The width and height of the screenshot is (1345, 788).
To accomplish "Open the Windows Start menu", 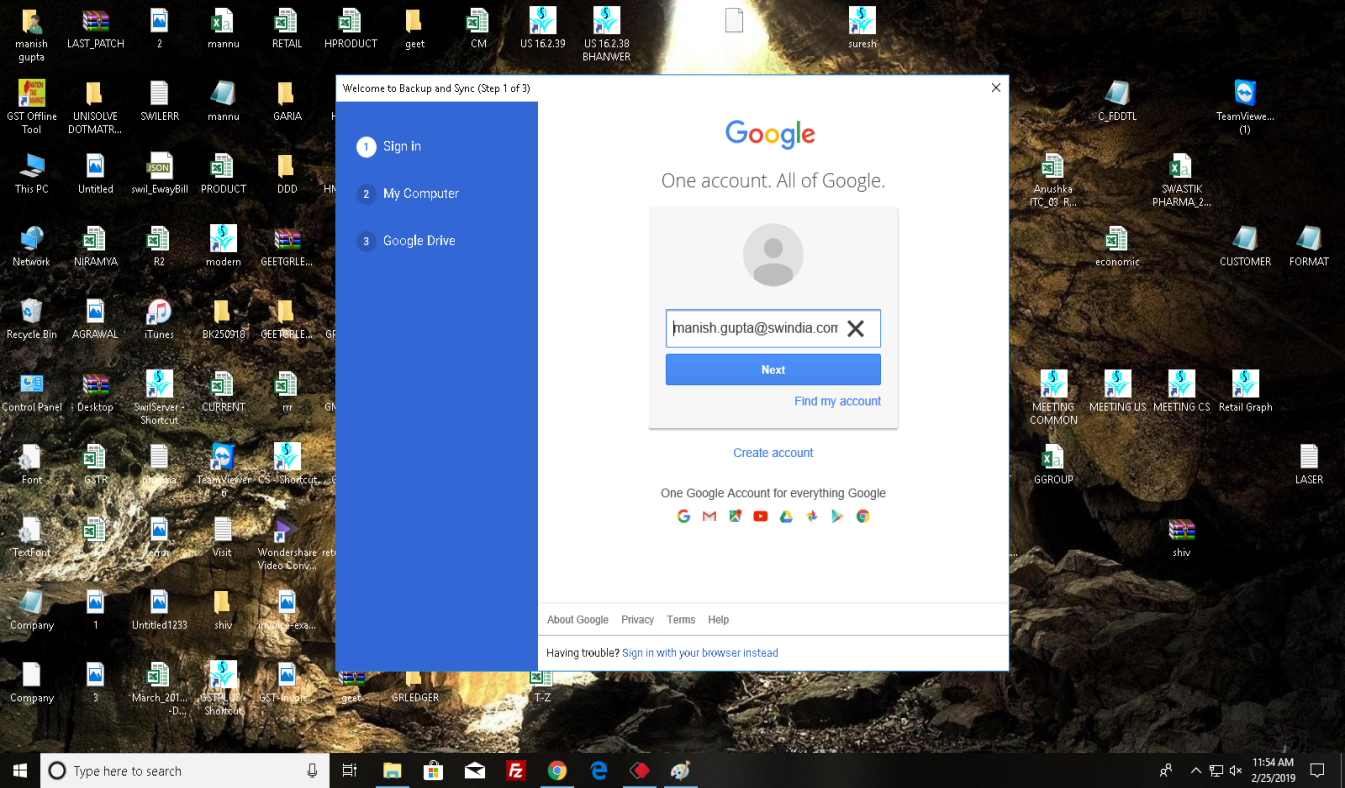I will (x=20, y=770).
